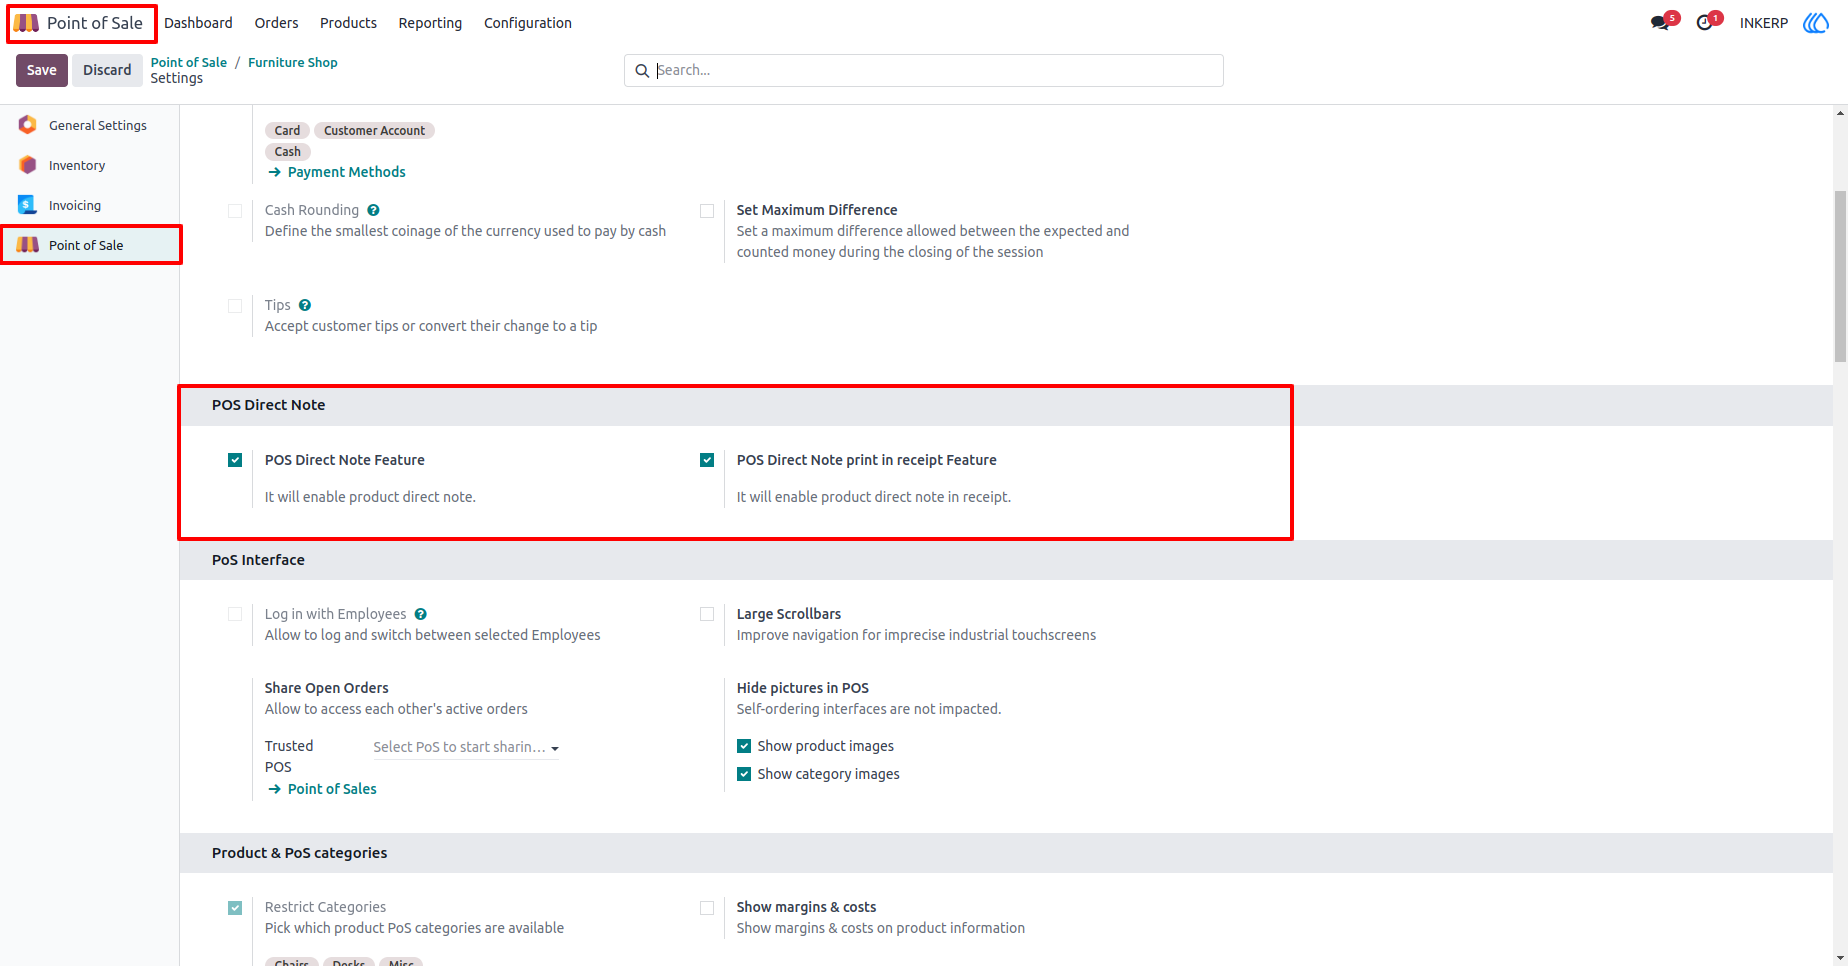The height and width of the screenshot is (966, 1848).
Task: Toggle the Tips checkbox
Action: [x=235, y=306]
